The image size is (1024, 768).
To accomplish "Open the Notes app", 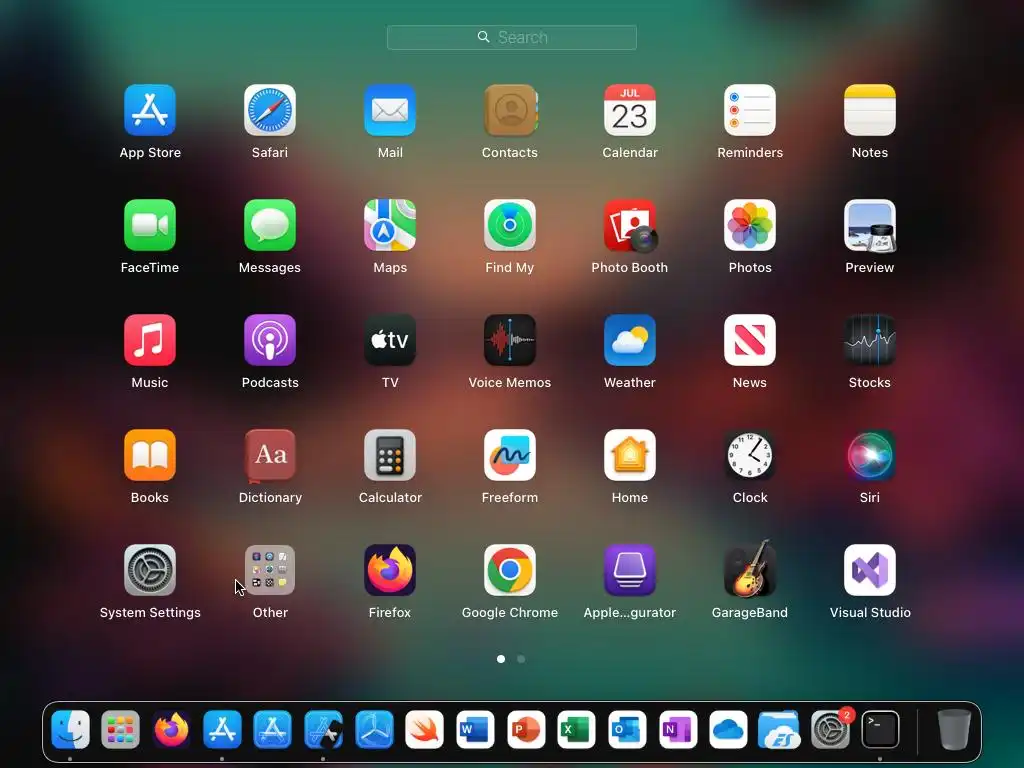I will [870, 110].
